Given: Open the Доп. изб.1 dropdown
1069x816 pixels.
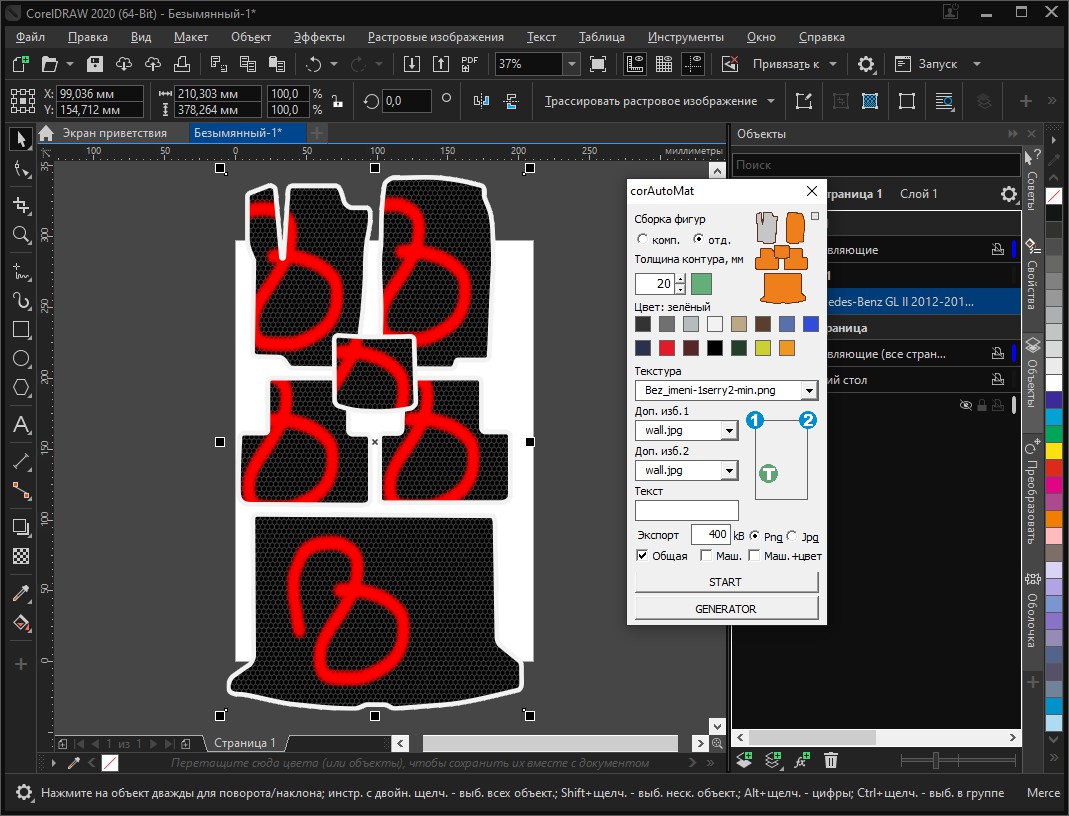Looking at the screenshot, I should point(729,430).
